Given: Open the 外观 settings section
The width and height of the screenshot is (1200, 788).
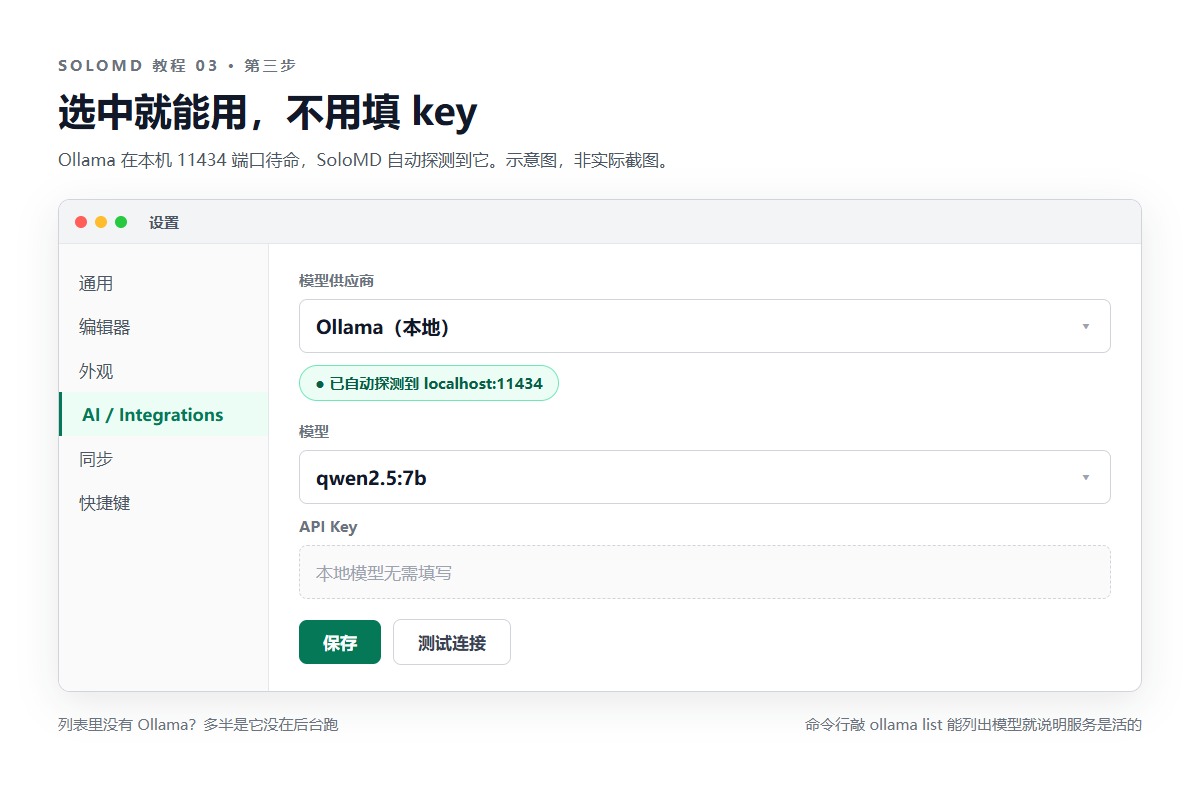Looking at the screenshot, I should coord(163,371).
